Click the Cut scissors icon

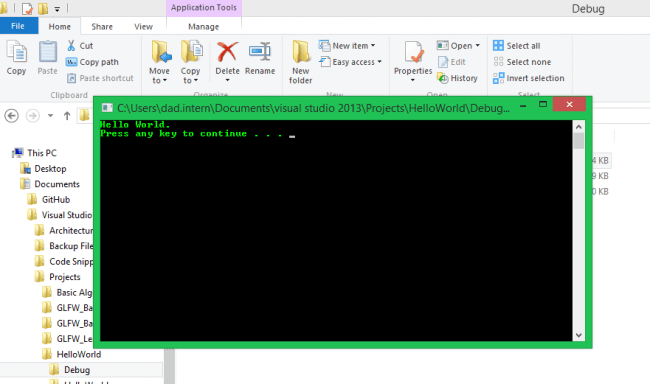[x=71, y=46]
